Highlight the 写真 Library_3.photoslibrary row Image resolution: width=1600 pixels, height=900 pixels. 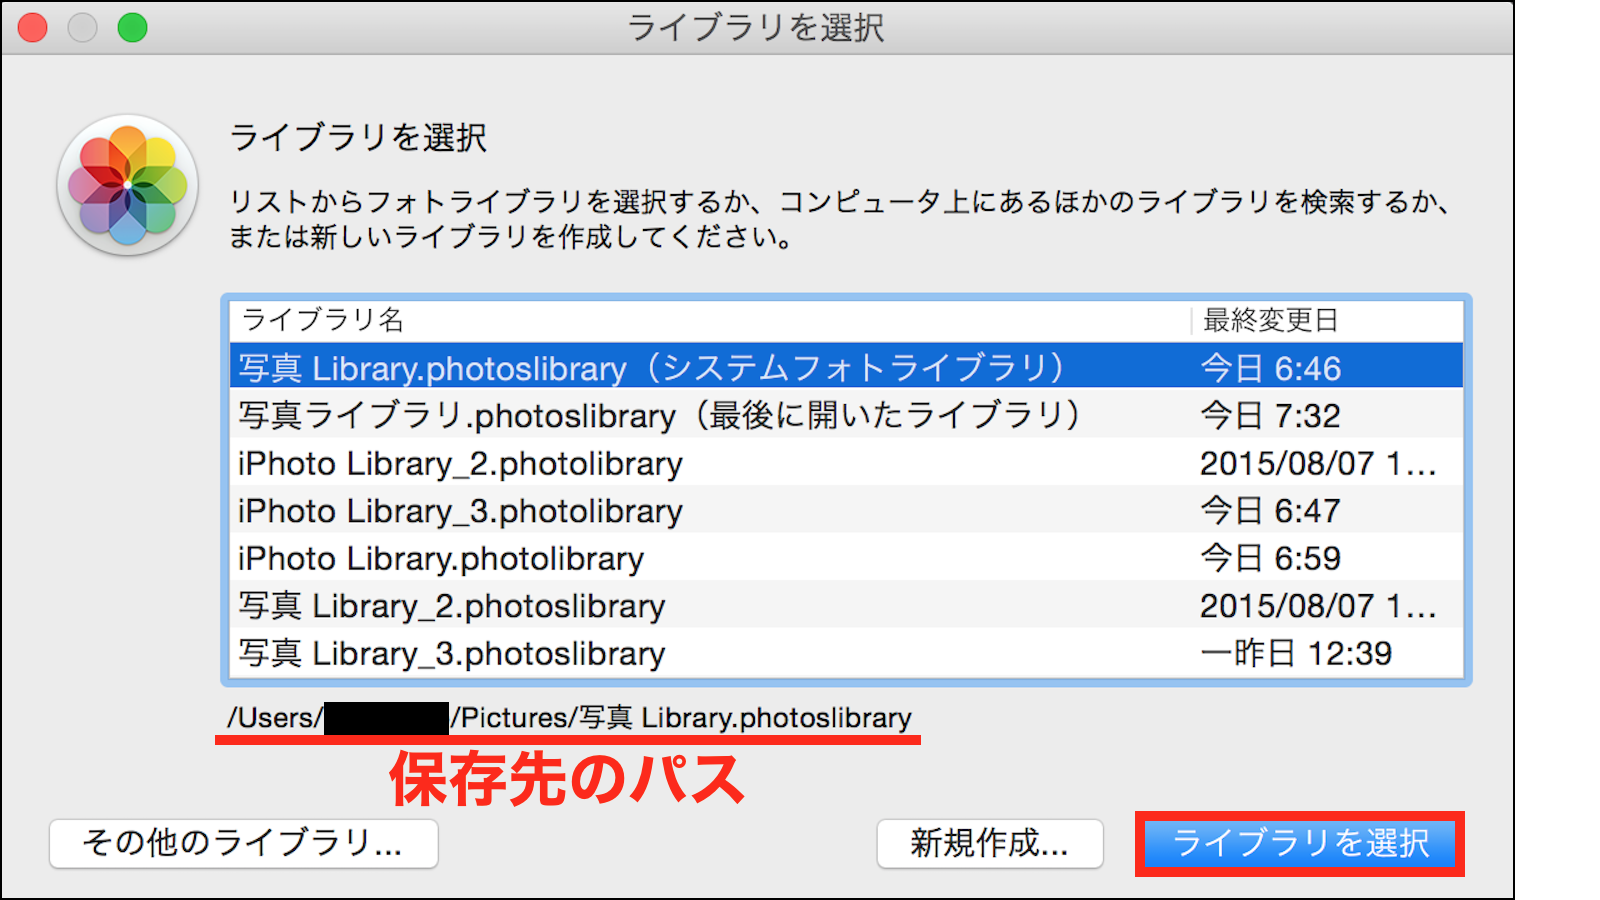[x=846, y=652]
